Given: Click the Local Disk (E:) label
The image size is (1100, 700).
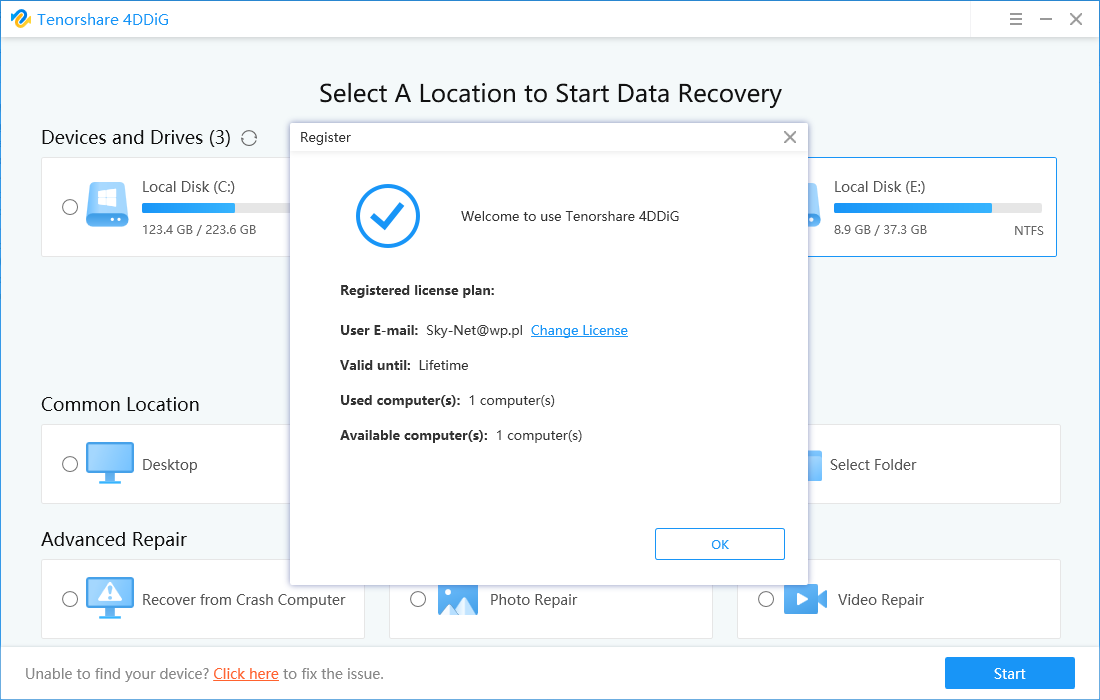Looking at the screenshot, I should click(879, 187).
